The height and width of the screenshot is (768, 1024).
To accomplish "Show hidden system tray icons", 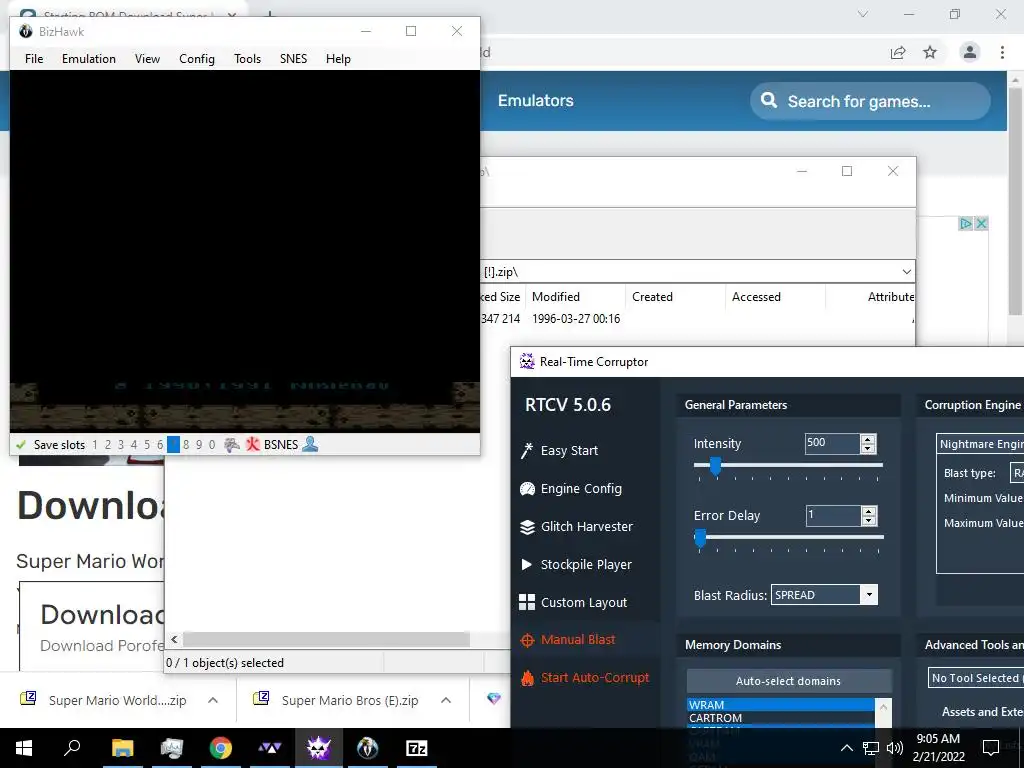I will pyautogui.click(x=846, y=748).
